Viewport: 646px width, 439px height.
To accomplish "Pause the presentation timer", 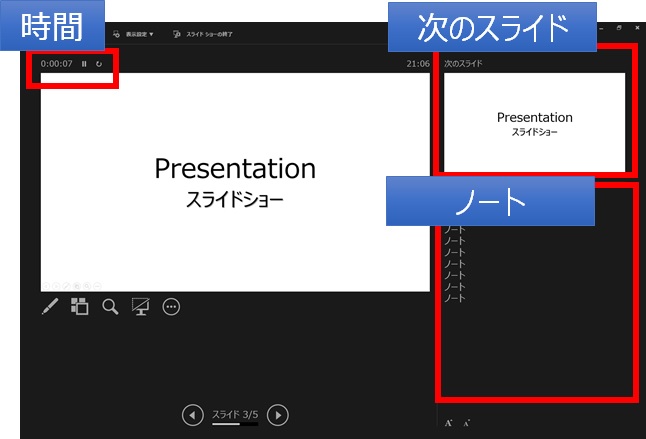I will [x=84, y=64].
